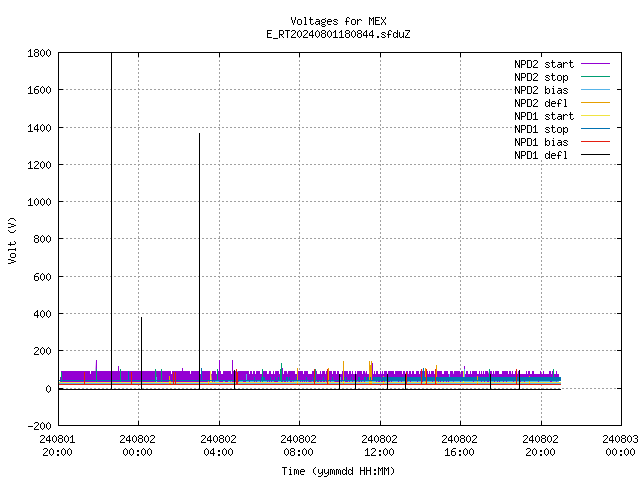Click the 1000 y-axis tick value
The image size is (640, 480).
39,202
